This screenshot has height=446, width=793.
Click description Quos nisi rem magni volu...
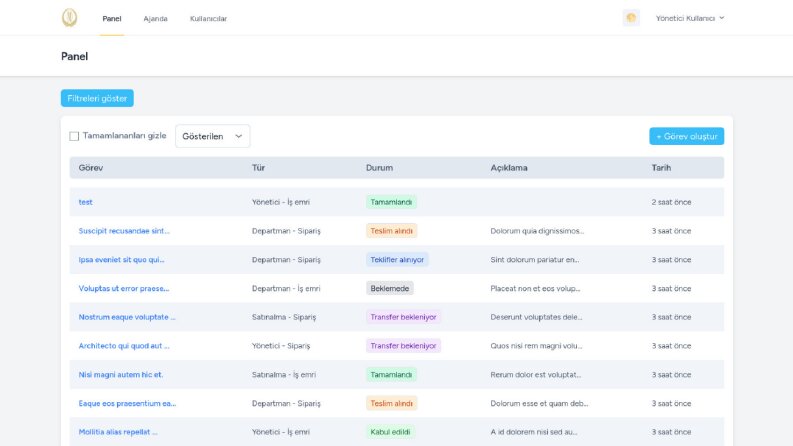pos(536,346)
